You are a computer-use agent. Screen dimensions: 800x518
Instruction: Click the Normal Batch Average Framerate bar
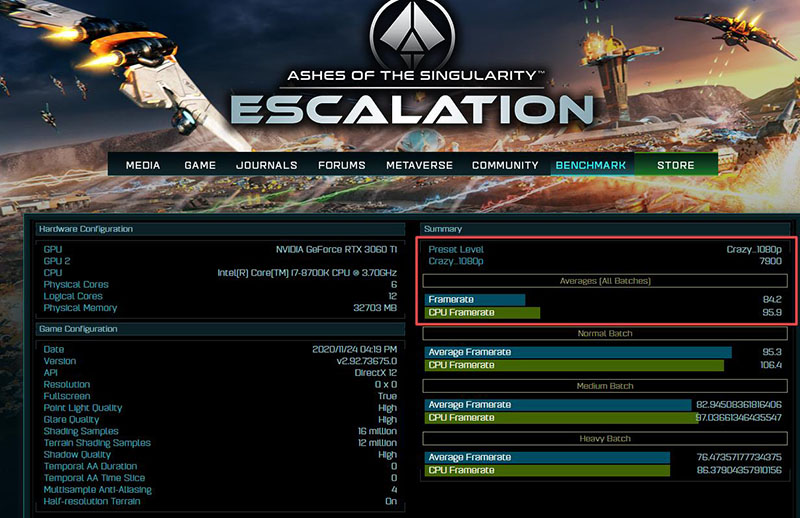578,352
